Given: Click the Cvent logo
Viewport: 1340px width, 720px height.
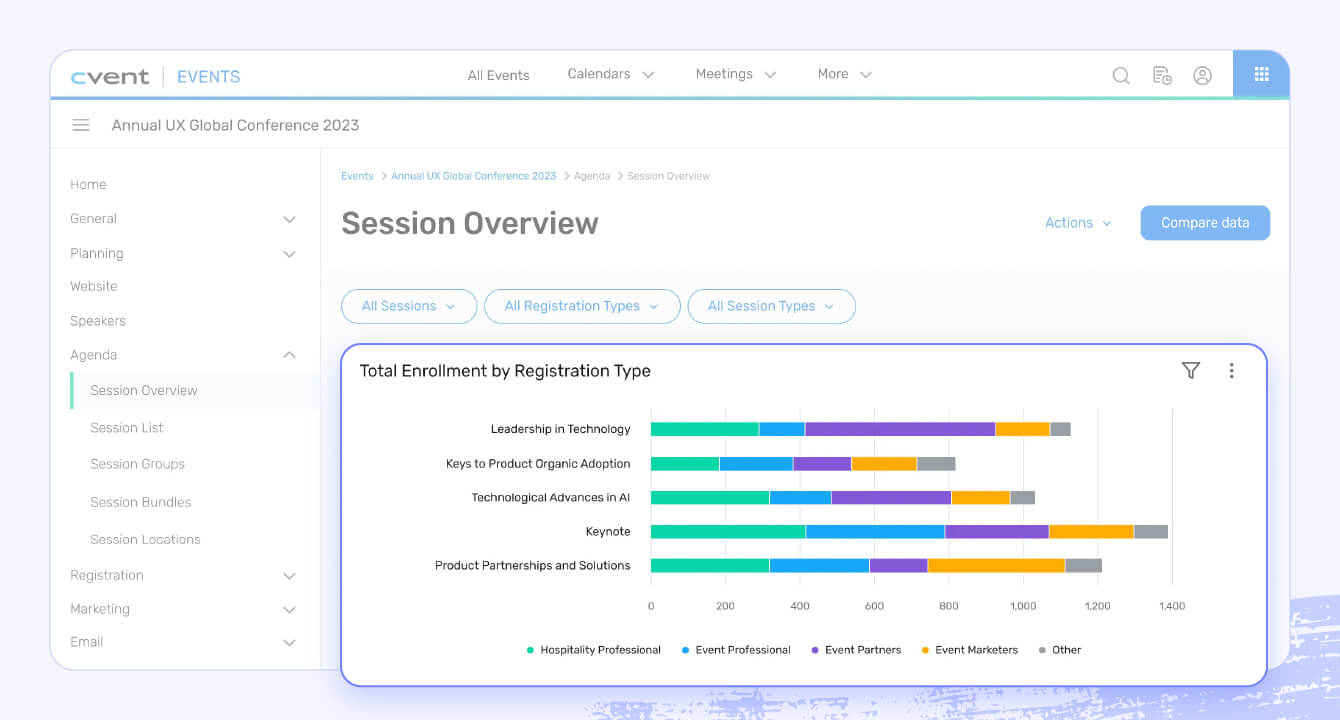Looking at the screenshot, I should [110, 77].
